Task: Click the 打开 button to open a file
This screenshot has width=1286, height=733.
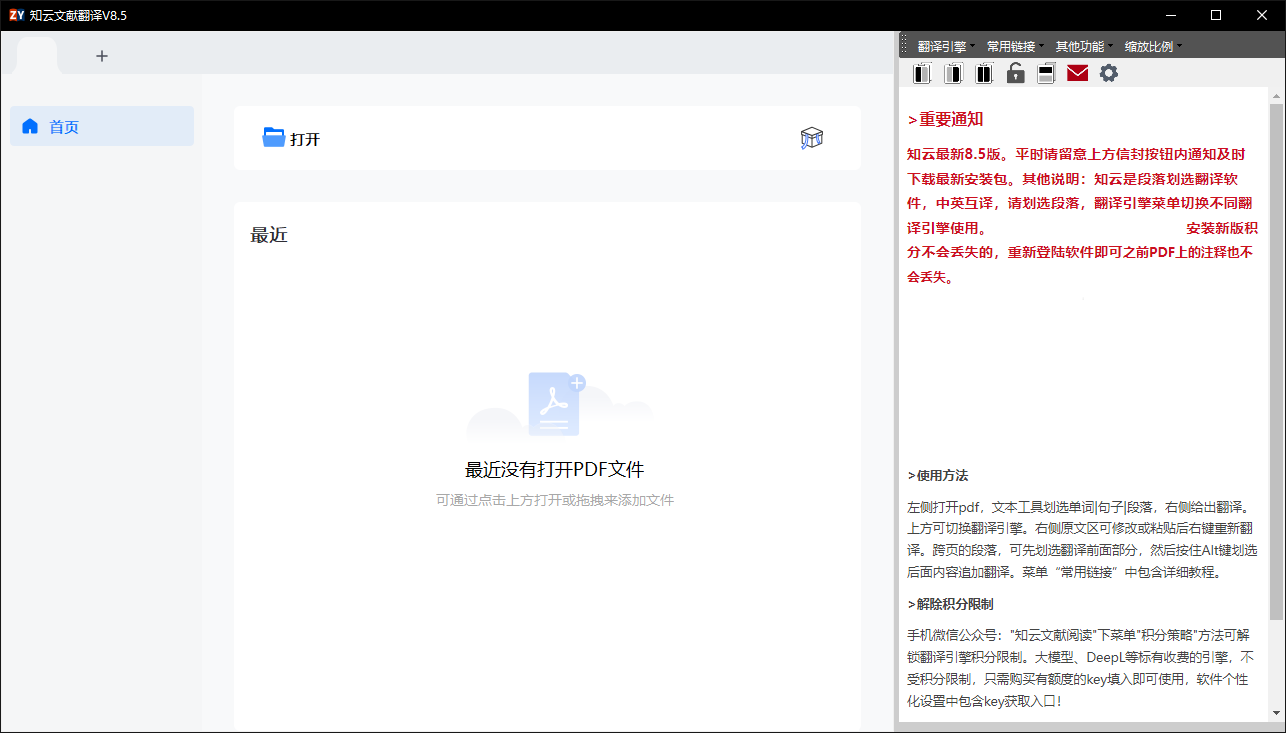Action: coord(291,139)
